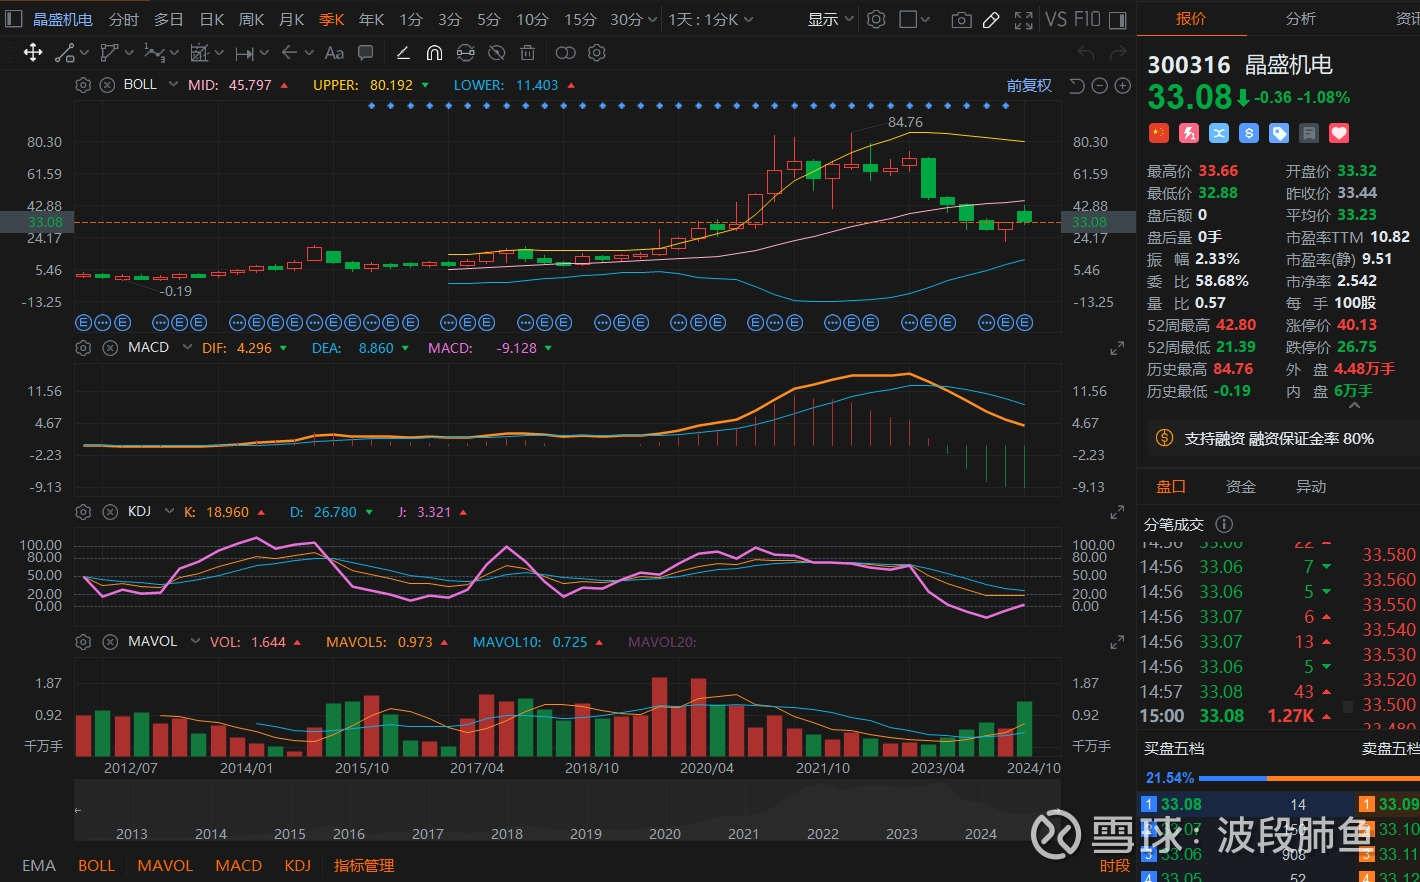
Task: Undo the last drawing action
Action: (x=1087, y=53)
